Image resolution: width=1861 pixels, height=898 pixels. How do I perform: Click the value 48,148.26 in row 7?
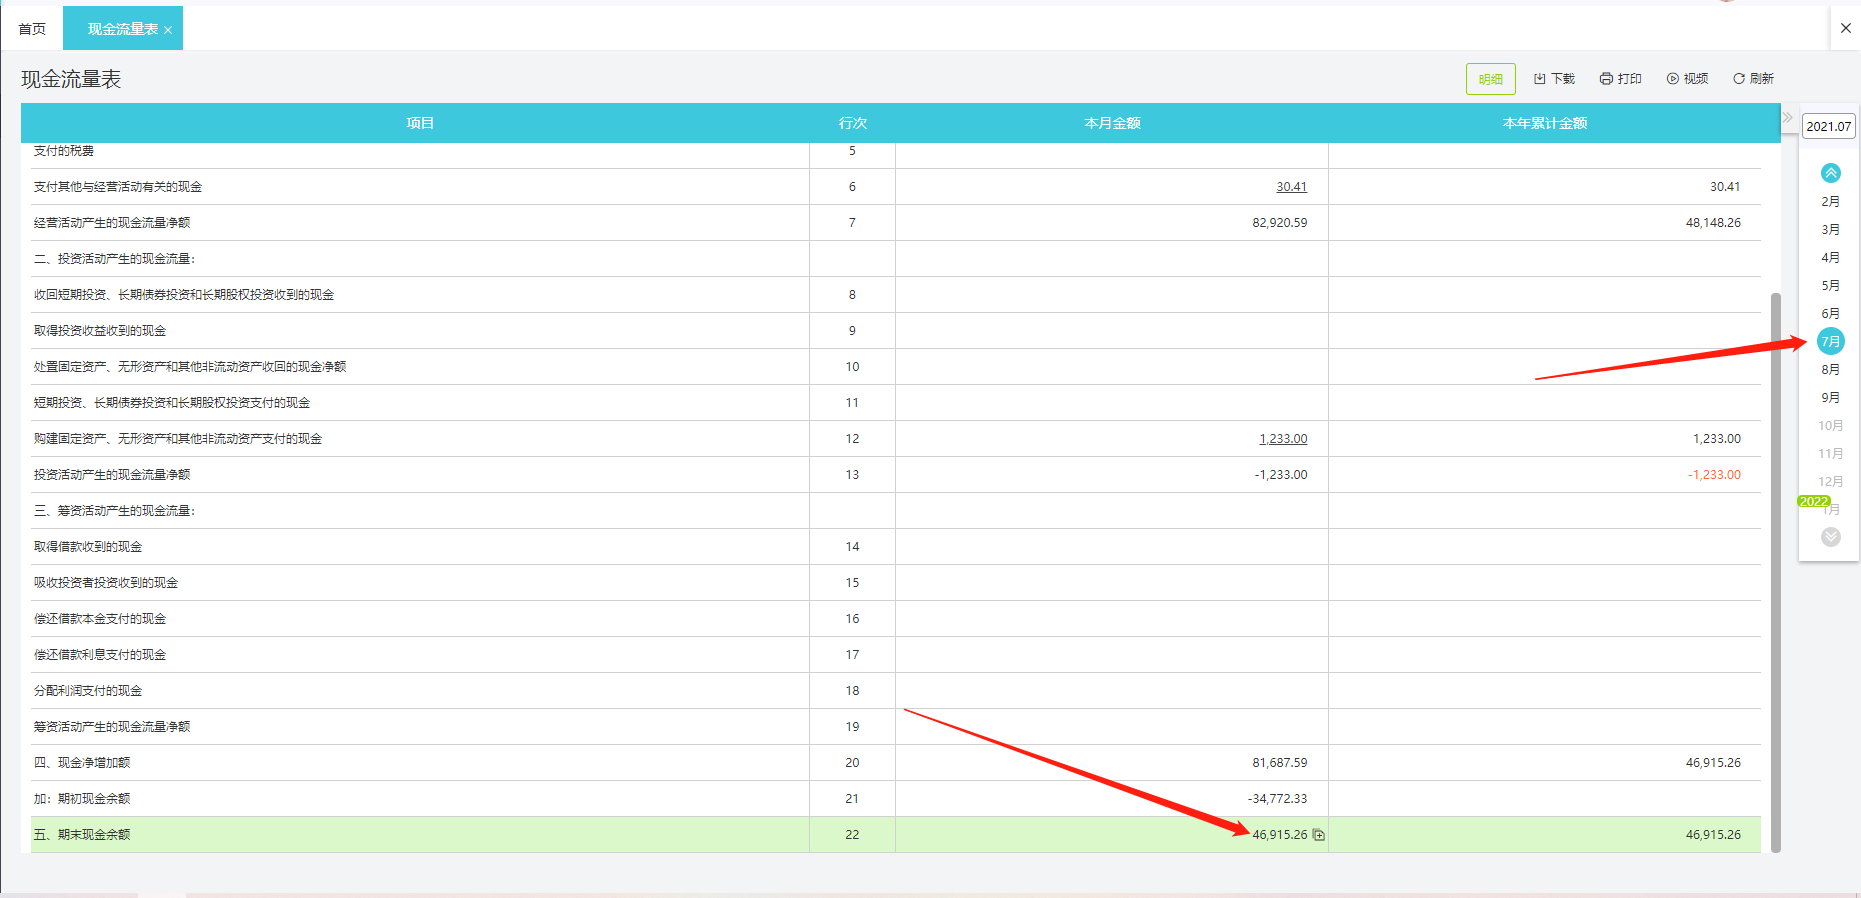(1713, 223)
